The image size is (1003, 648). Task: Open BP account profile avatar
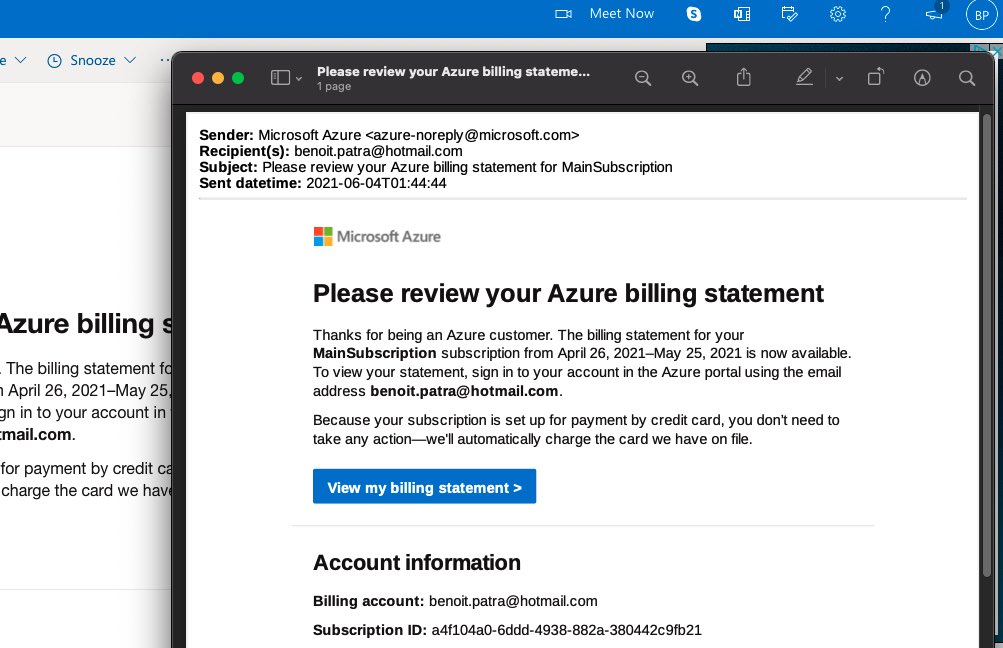pyautogui.click(x=982, y=15)
